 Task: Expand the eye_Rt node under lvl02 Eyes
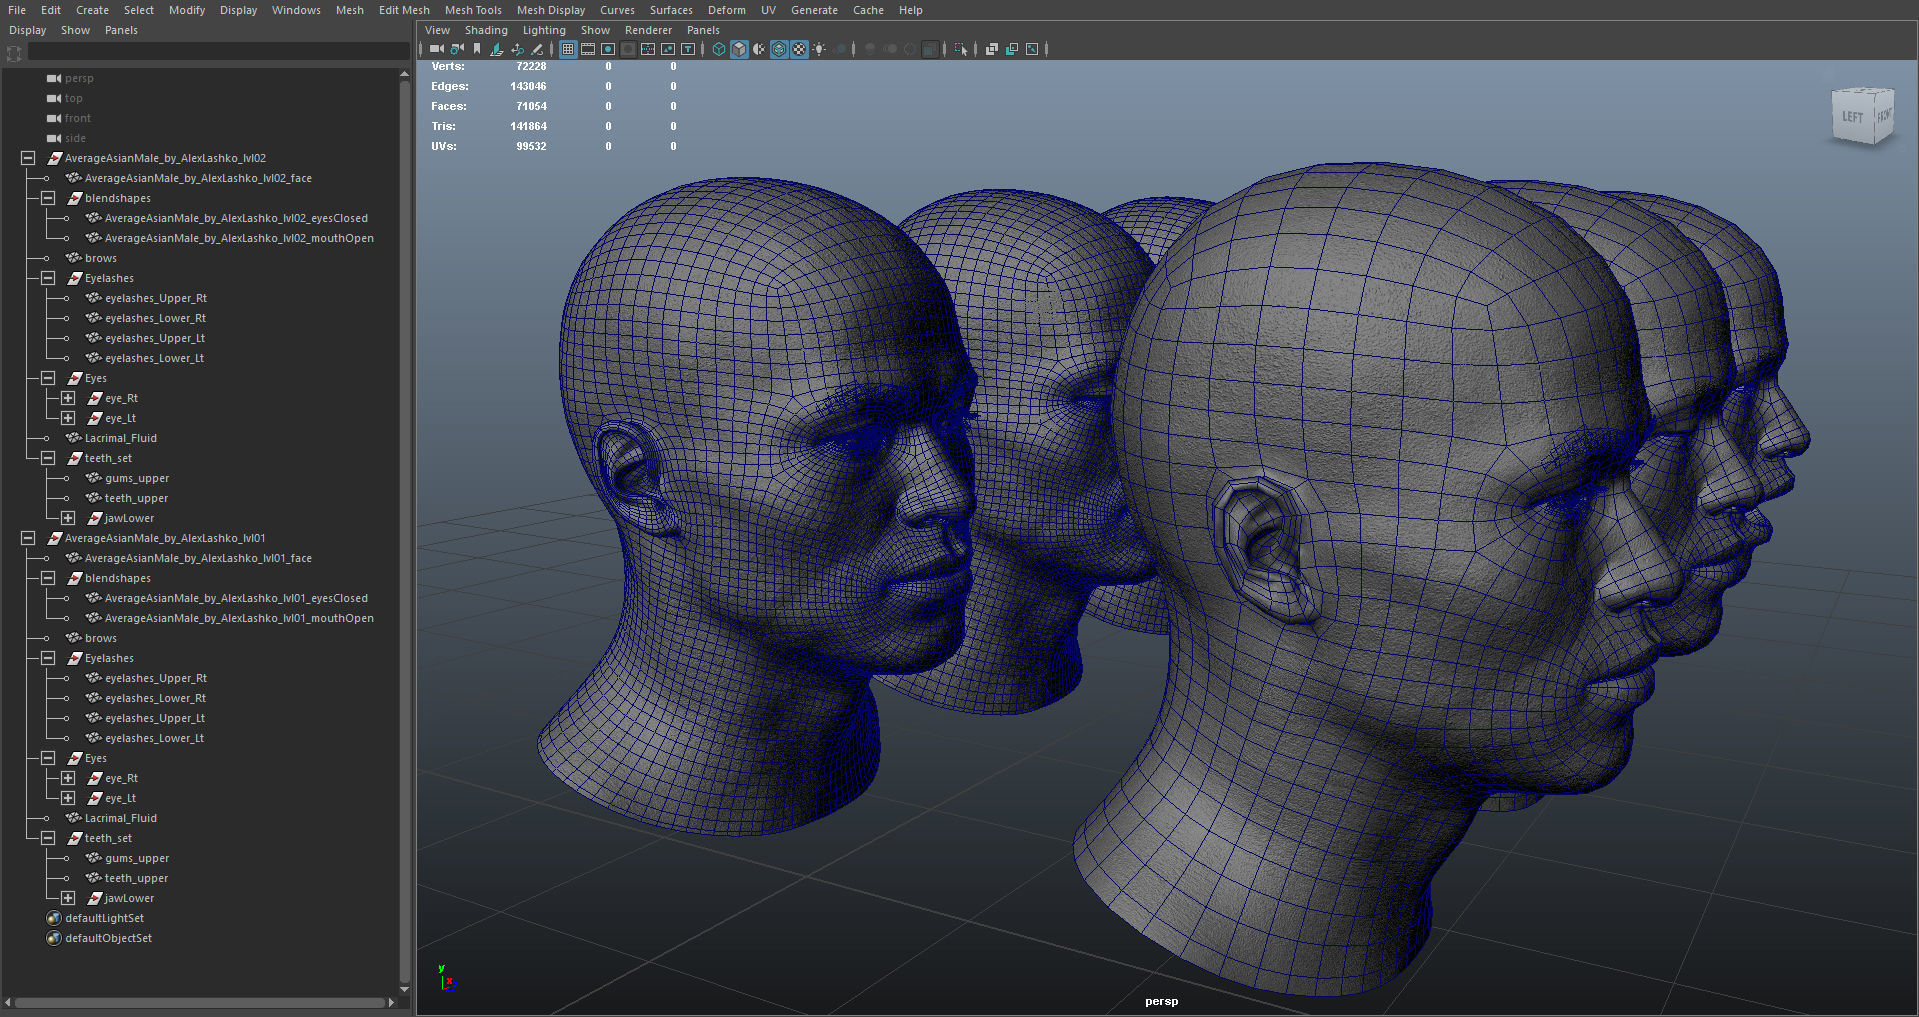[68, 398]
